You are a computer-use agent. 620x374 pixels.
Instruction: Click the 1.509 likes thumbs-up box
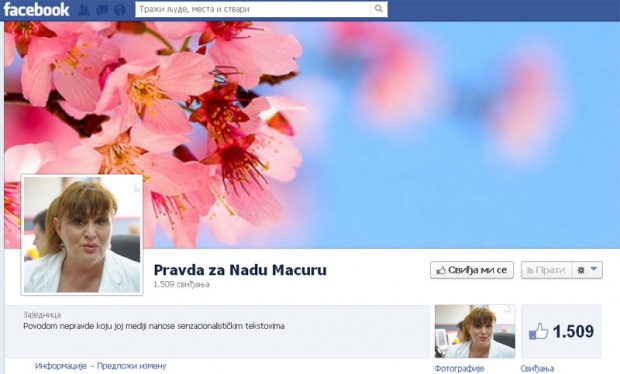tap(561, 331)
